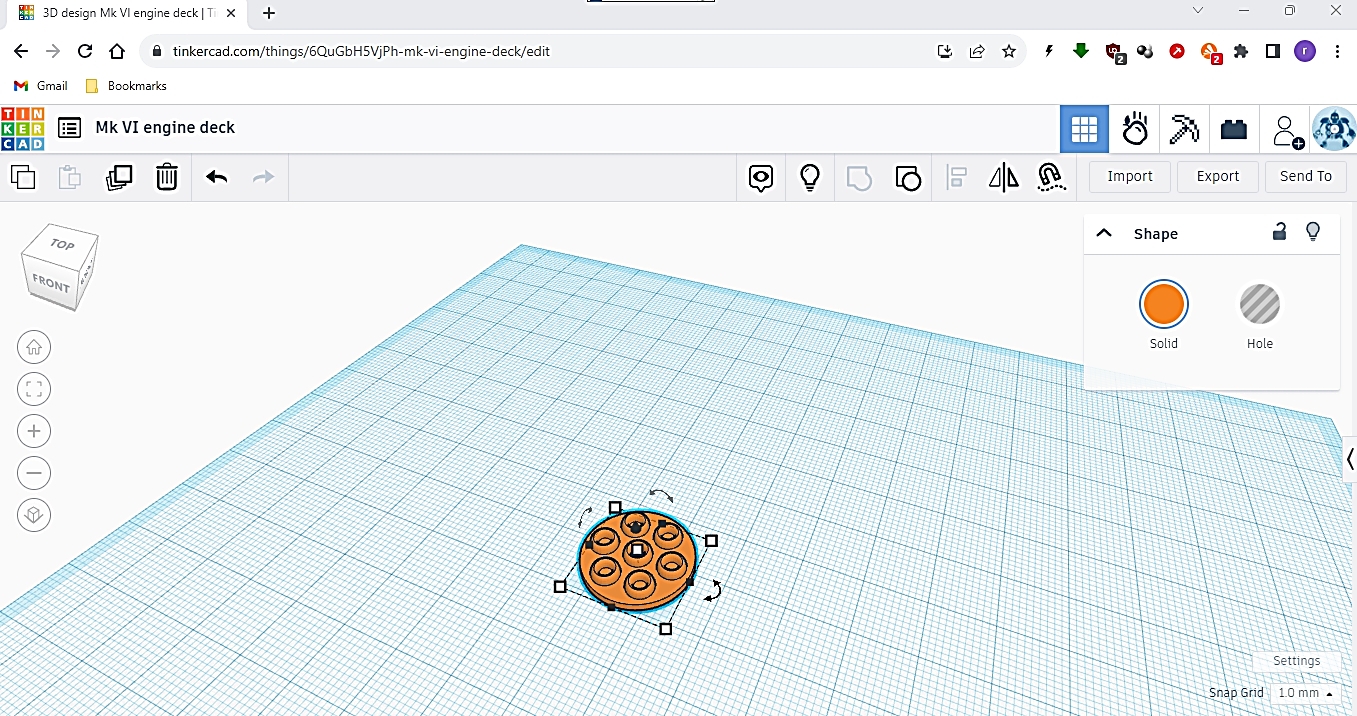Image resolution: width=1357 pixels, height=716 pixels.
Task: Click the Copy icon in the toolbar
Action: [23, 177]
